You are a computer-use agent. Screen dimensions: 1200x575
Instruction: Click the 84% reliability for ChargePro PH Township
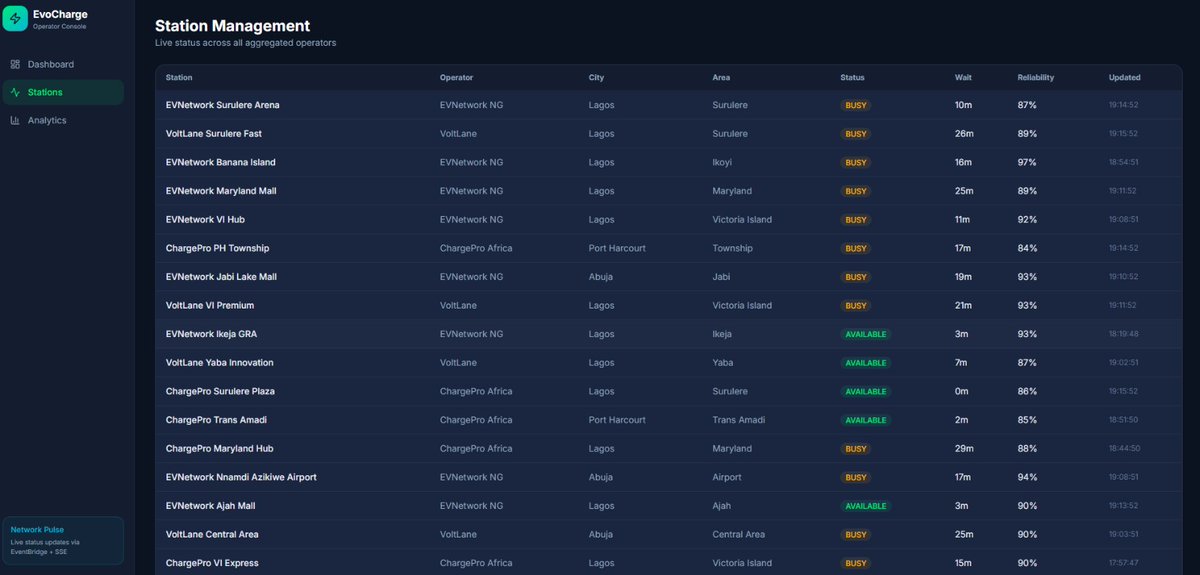[1027, 248]
